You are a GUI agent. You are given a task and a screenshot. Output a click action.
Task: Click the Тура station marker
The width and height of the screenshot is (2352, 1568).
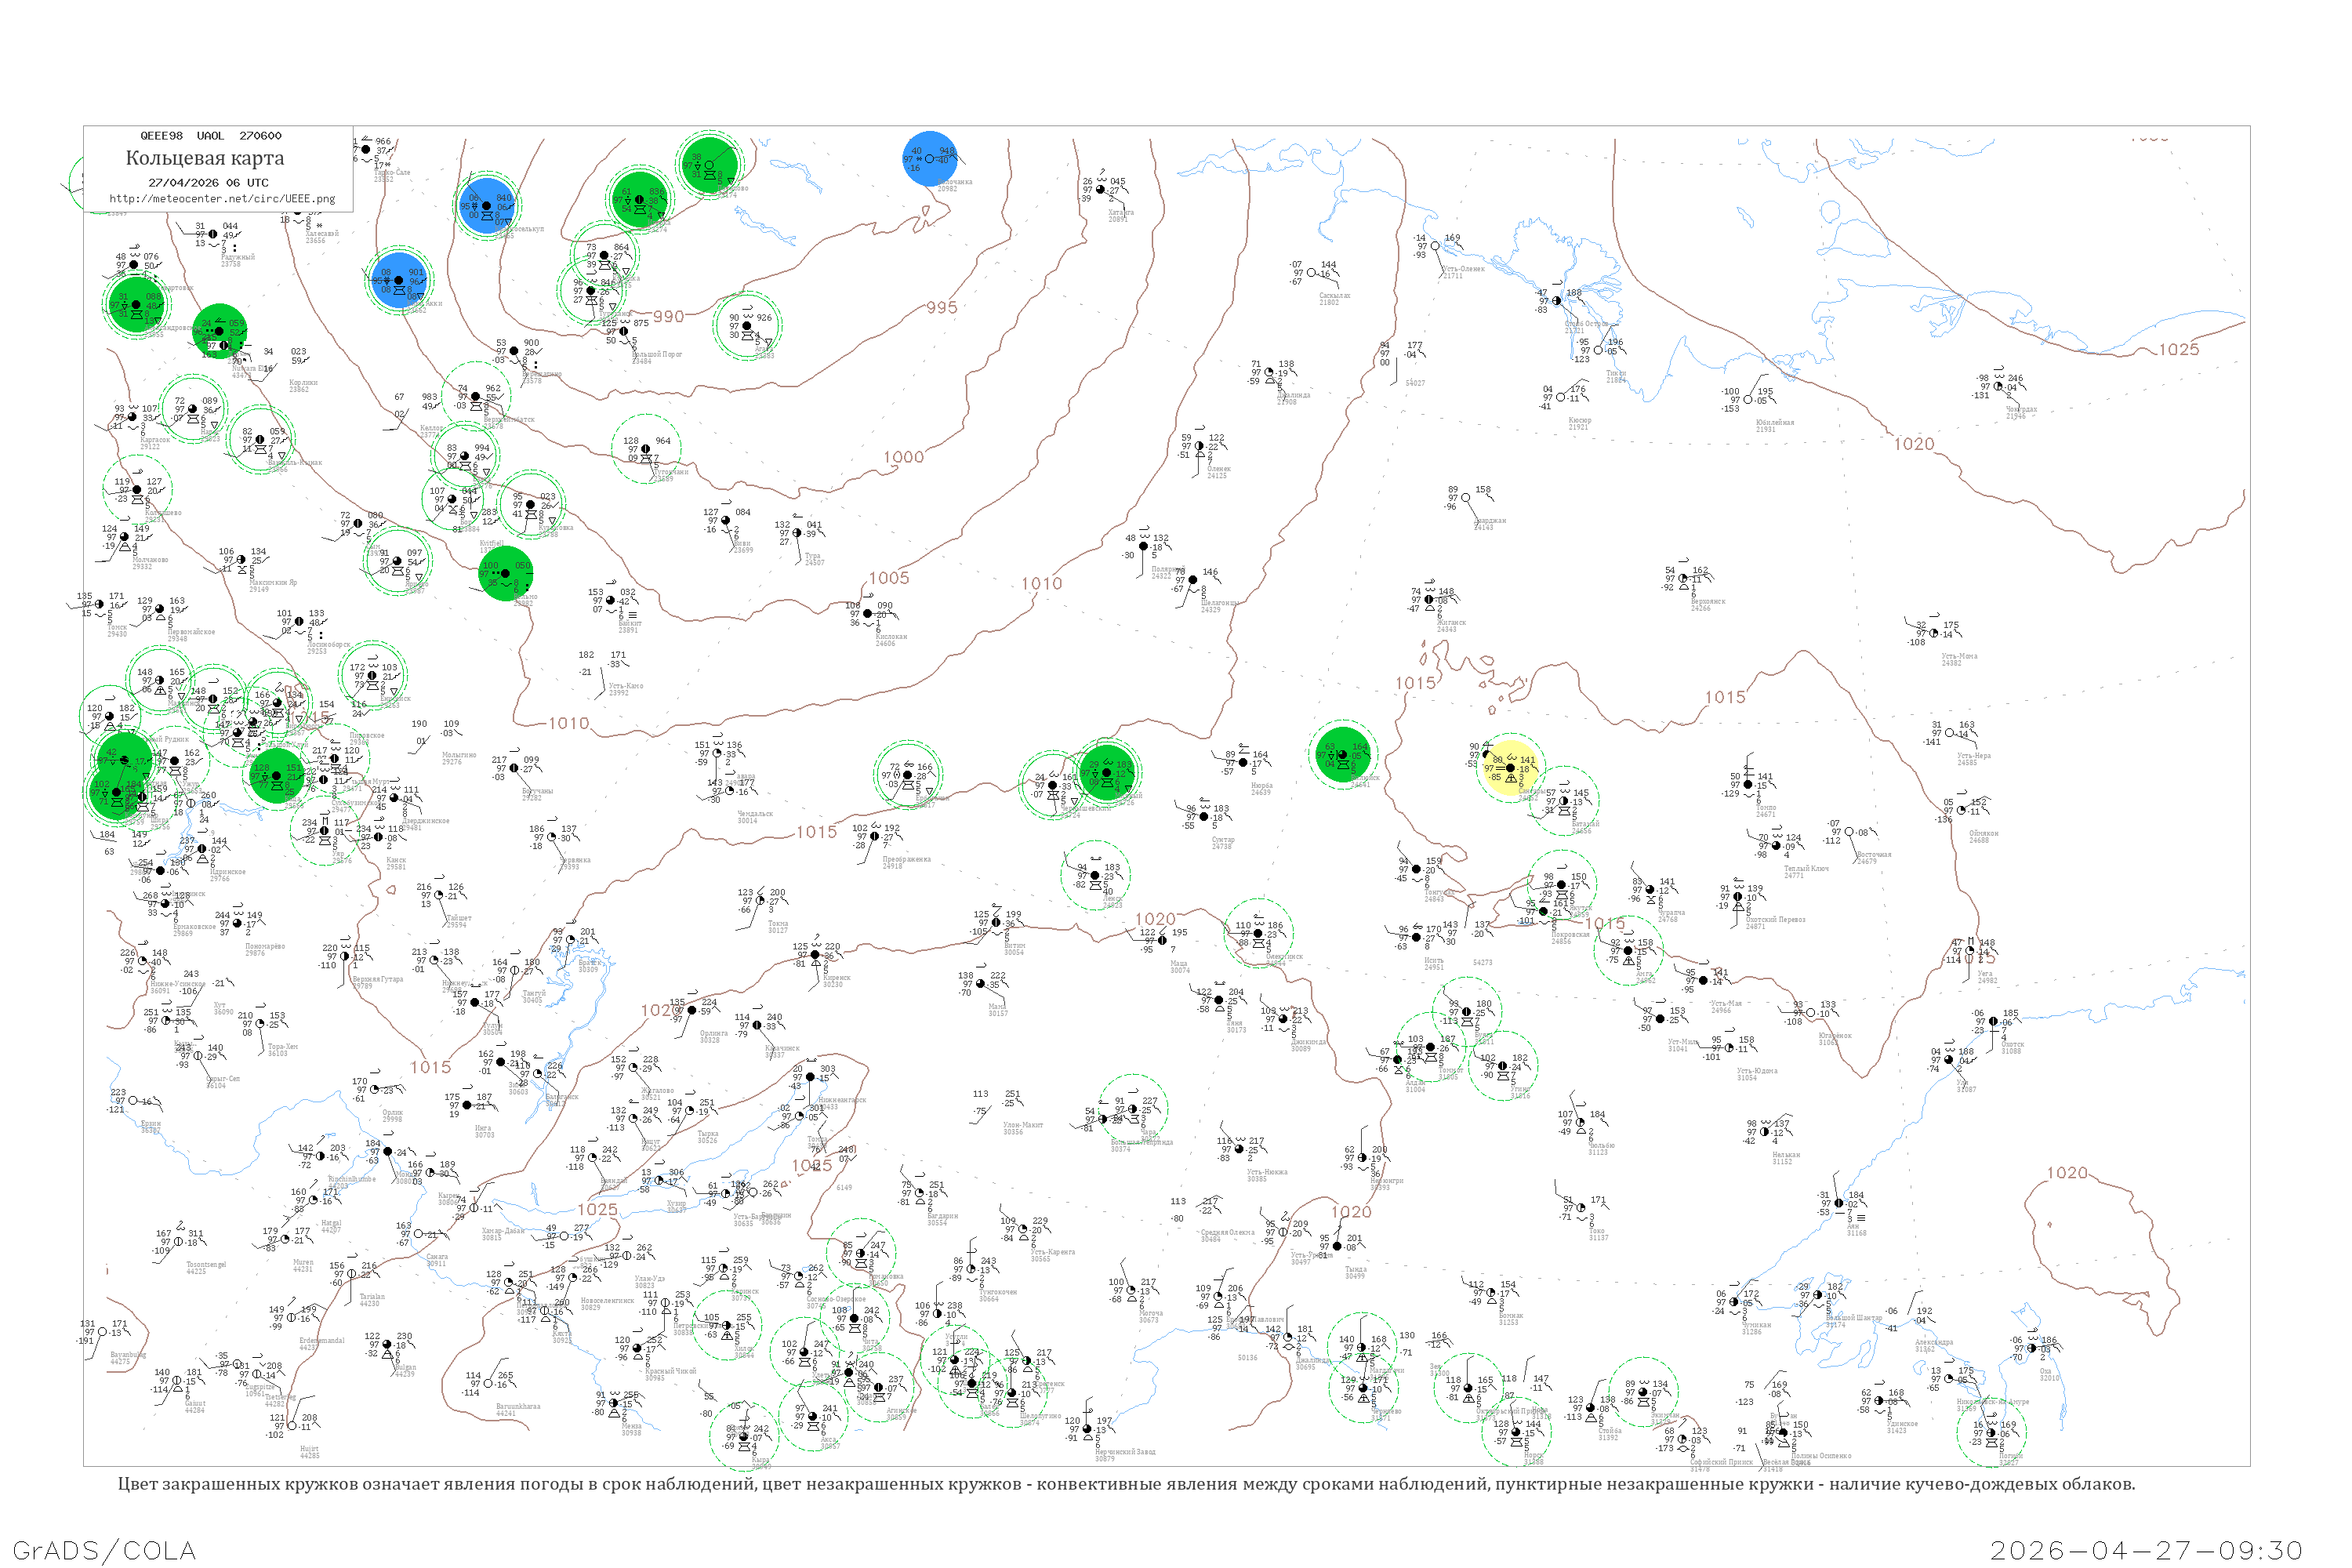(x=797, y=533)
